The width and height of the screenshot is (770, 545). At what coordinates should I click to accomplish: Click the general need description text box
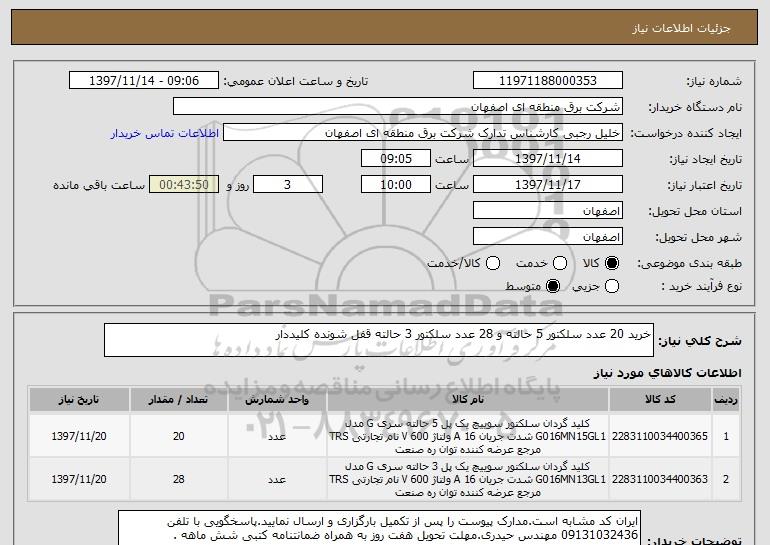click(x=379, y=340)
